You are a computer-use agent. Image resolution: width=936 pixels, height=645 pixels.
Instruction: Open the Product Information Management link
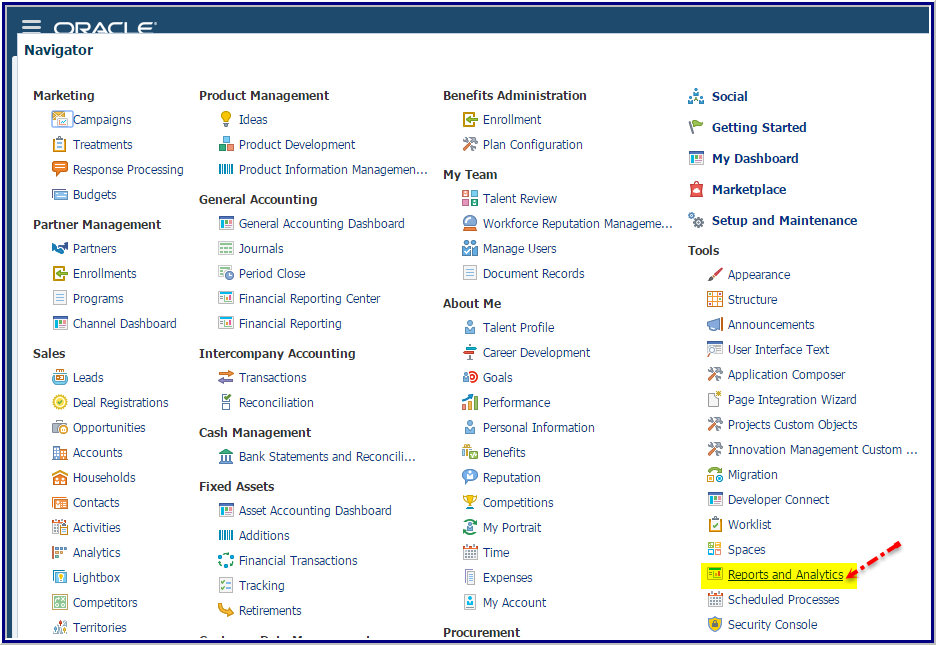click(332, 169)
